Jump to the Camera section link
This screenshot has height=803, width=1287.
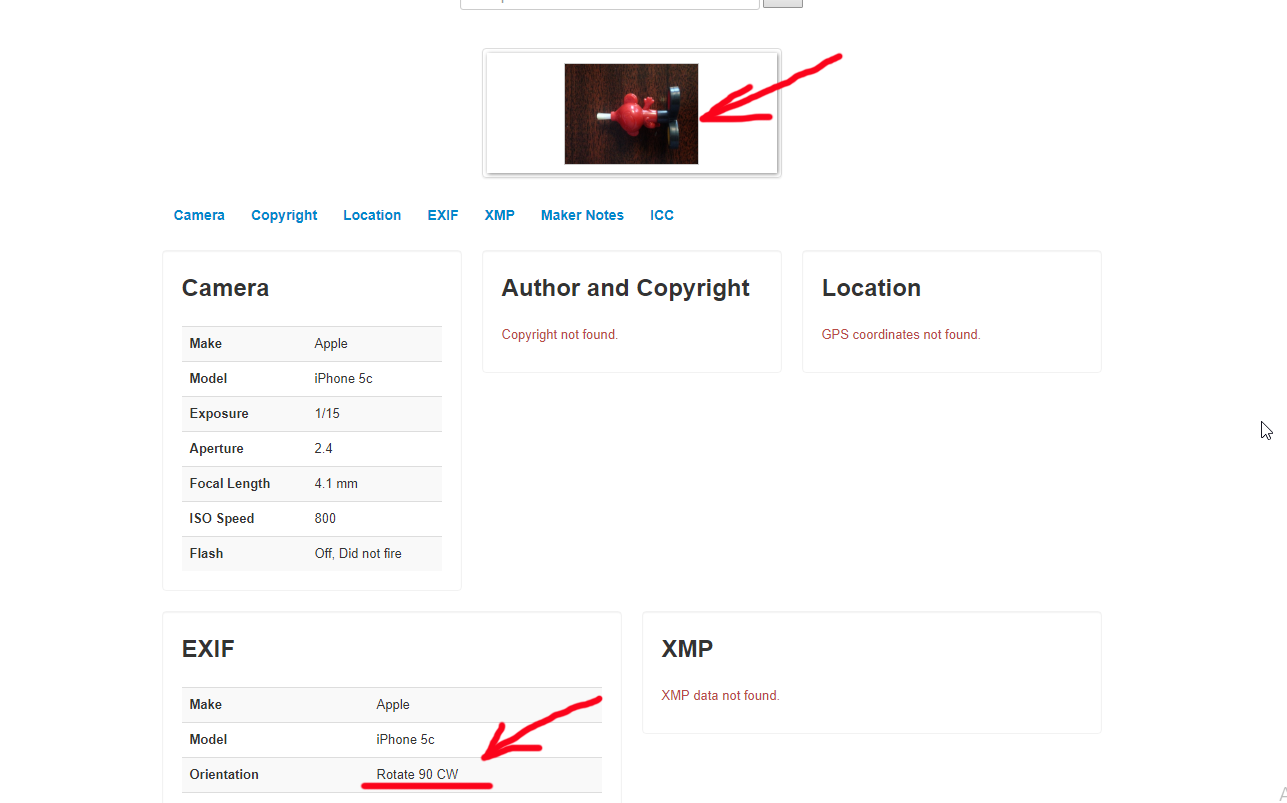199,215
